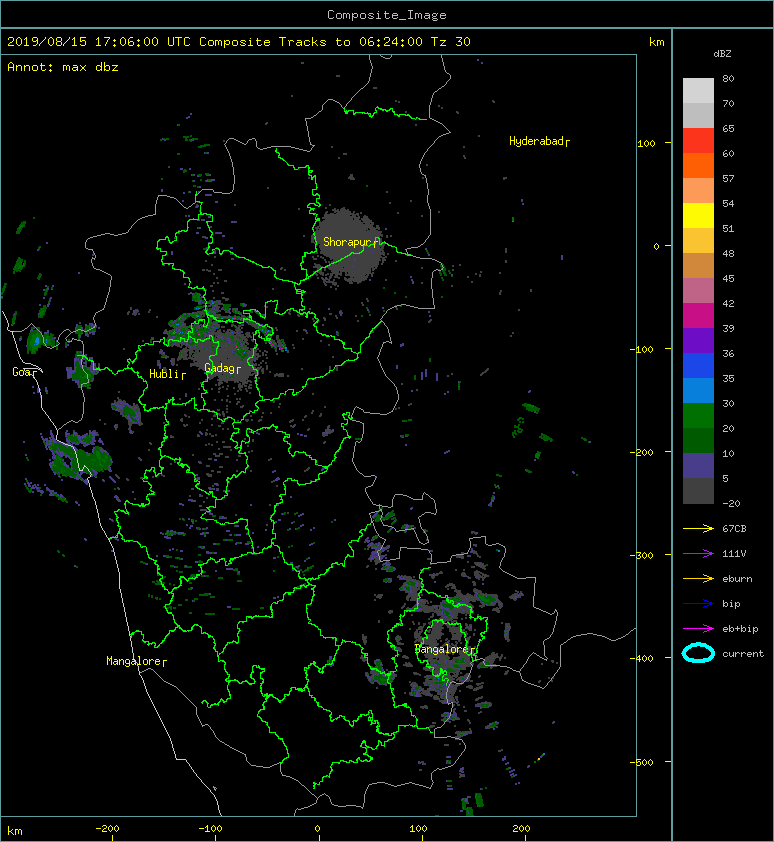Click the 67CB legend label
Viewport: 774px width, 842px height.
pos(734,529)
